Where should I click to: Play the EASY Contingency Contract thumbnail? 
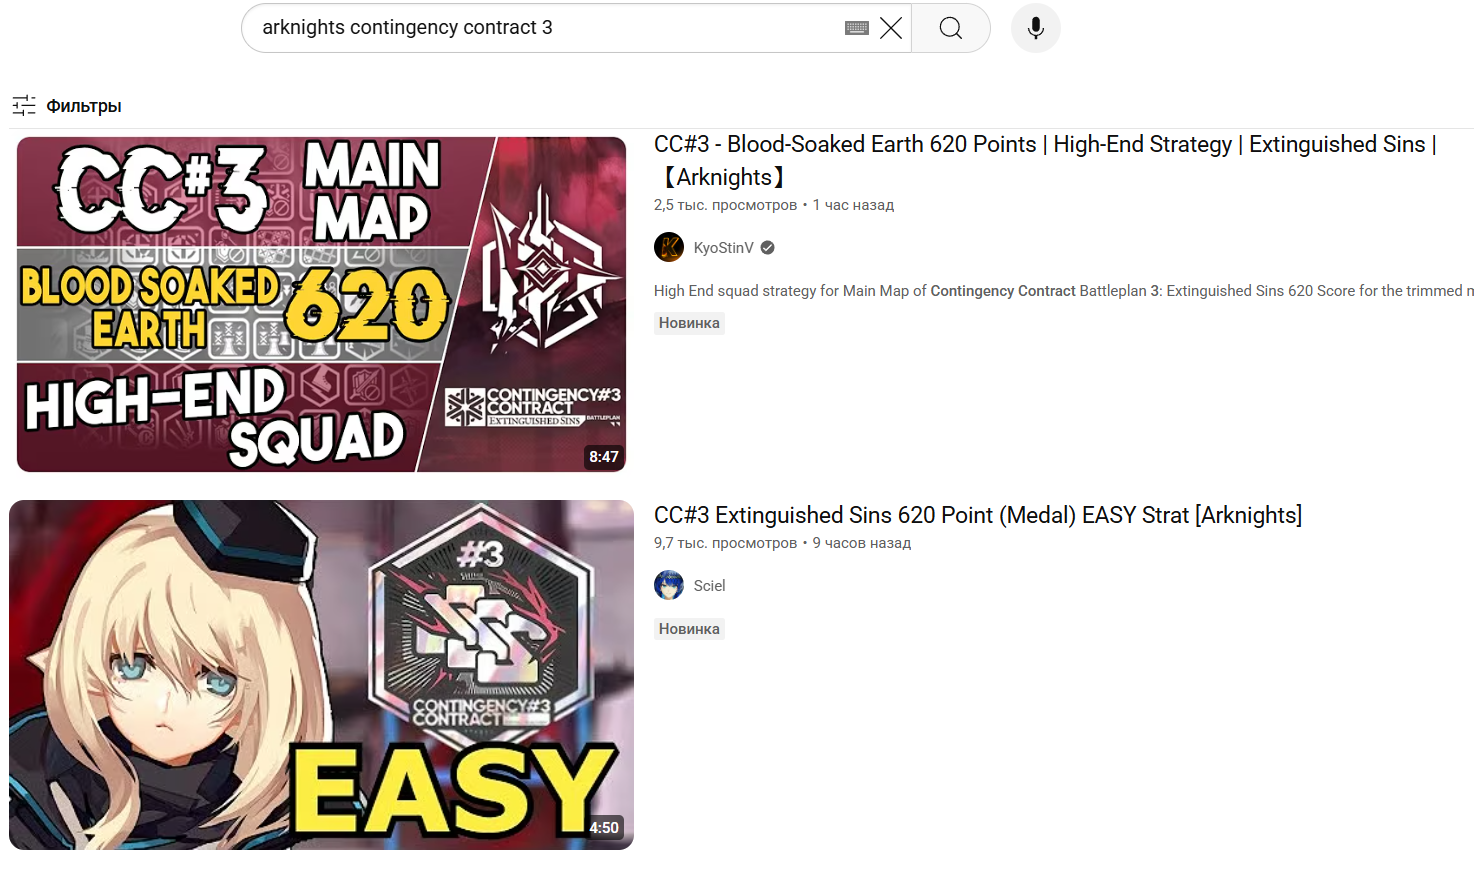321,675
